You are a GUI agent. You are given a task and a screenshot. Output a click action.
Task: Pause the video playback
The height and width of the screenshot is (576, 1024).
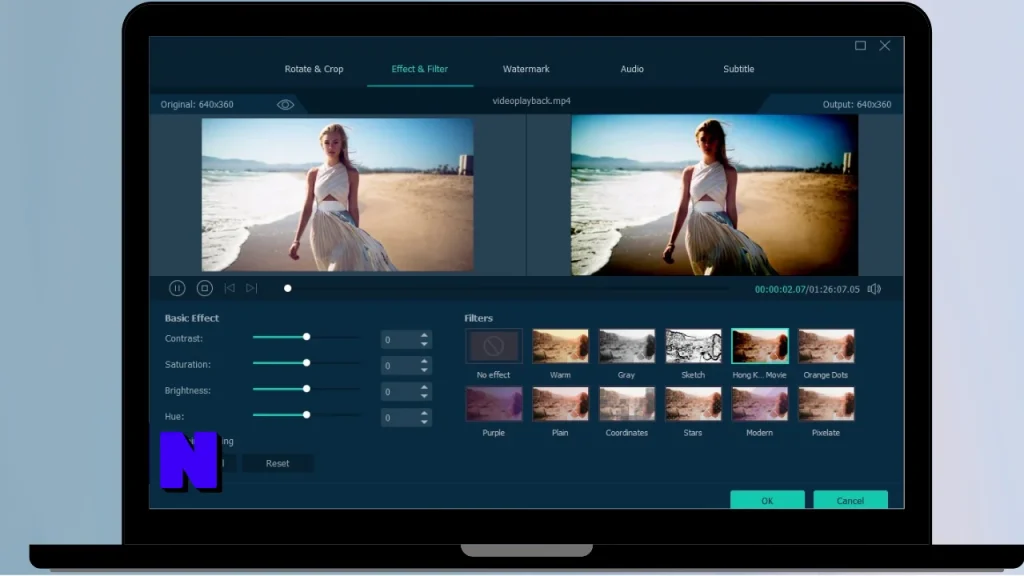coord(177,288)
